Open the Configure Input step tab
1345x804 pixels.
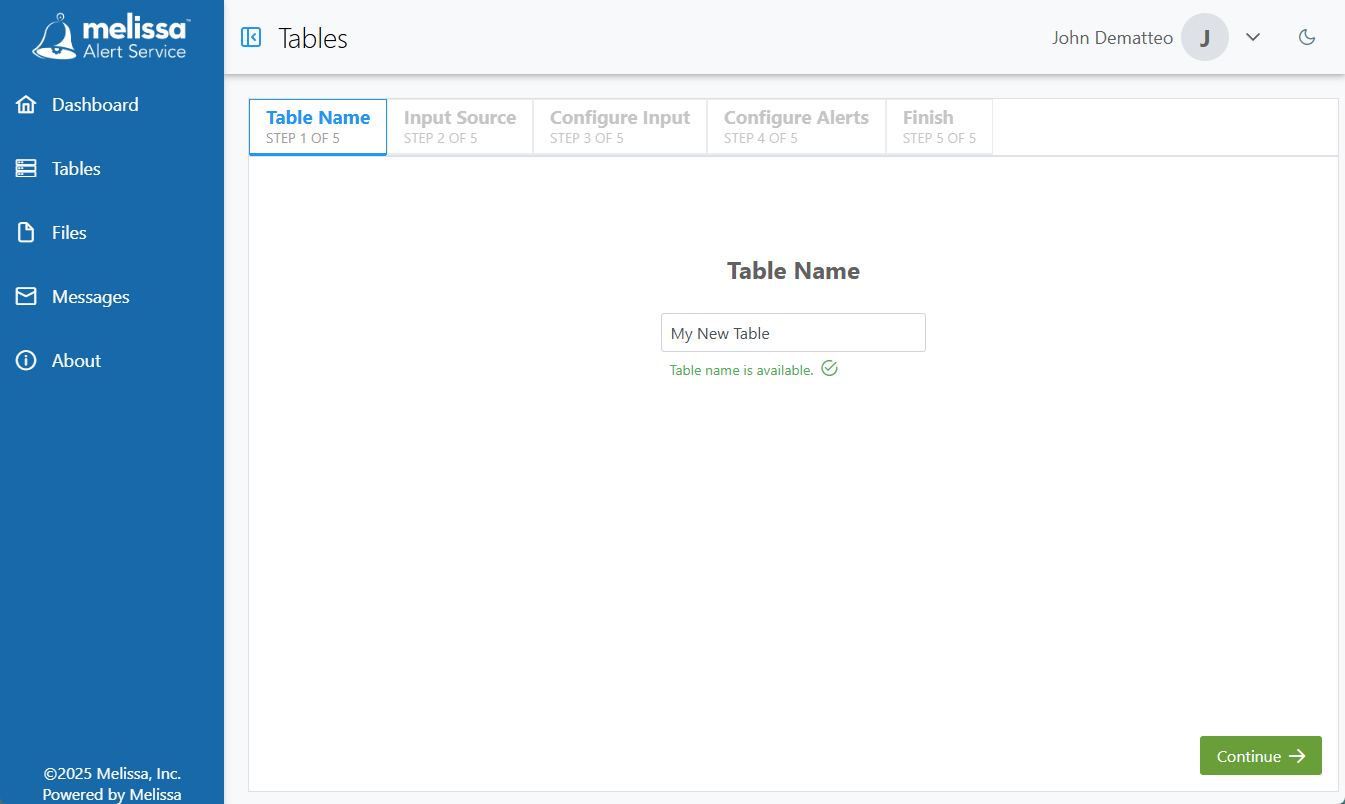point(619,126)
